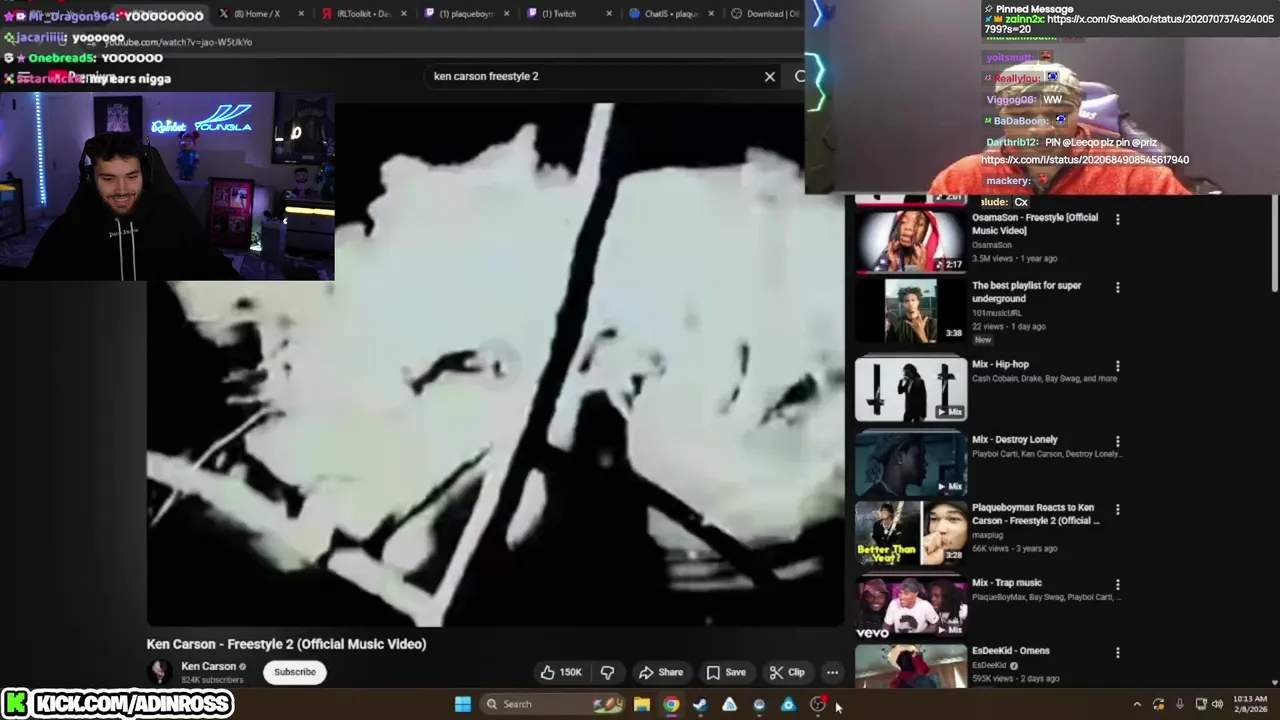Close the IRLToolkit tab
The image size is (1280, 720).
coord(404,14)
